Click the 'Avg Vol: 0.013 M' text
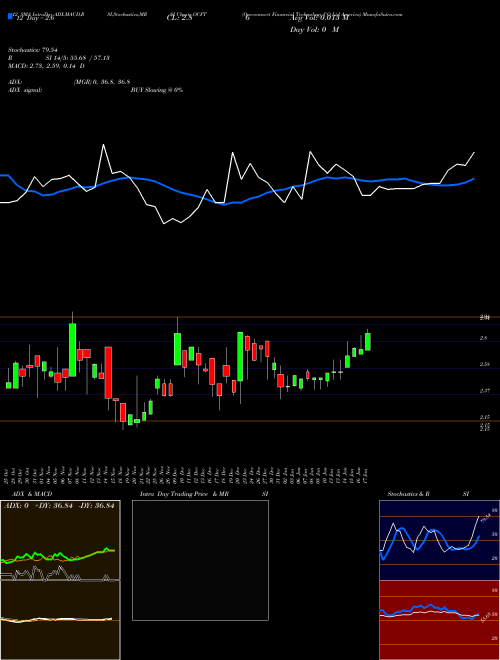The image size is (500, 660). (319, 18)
